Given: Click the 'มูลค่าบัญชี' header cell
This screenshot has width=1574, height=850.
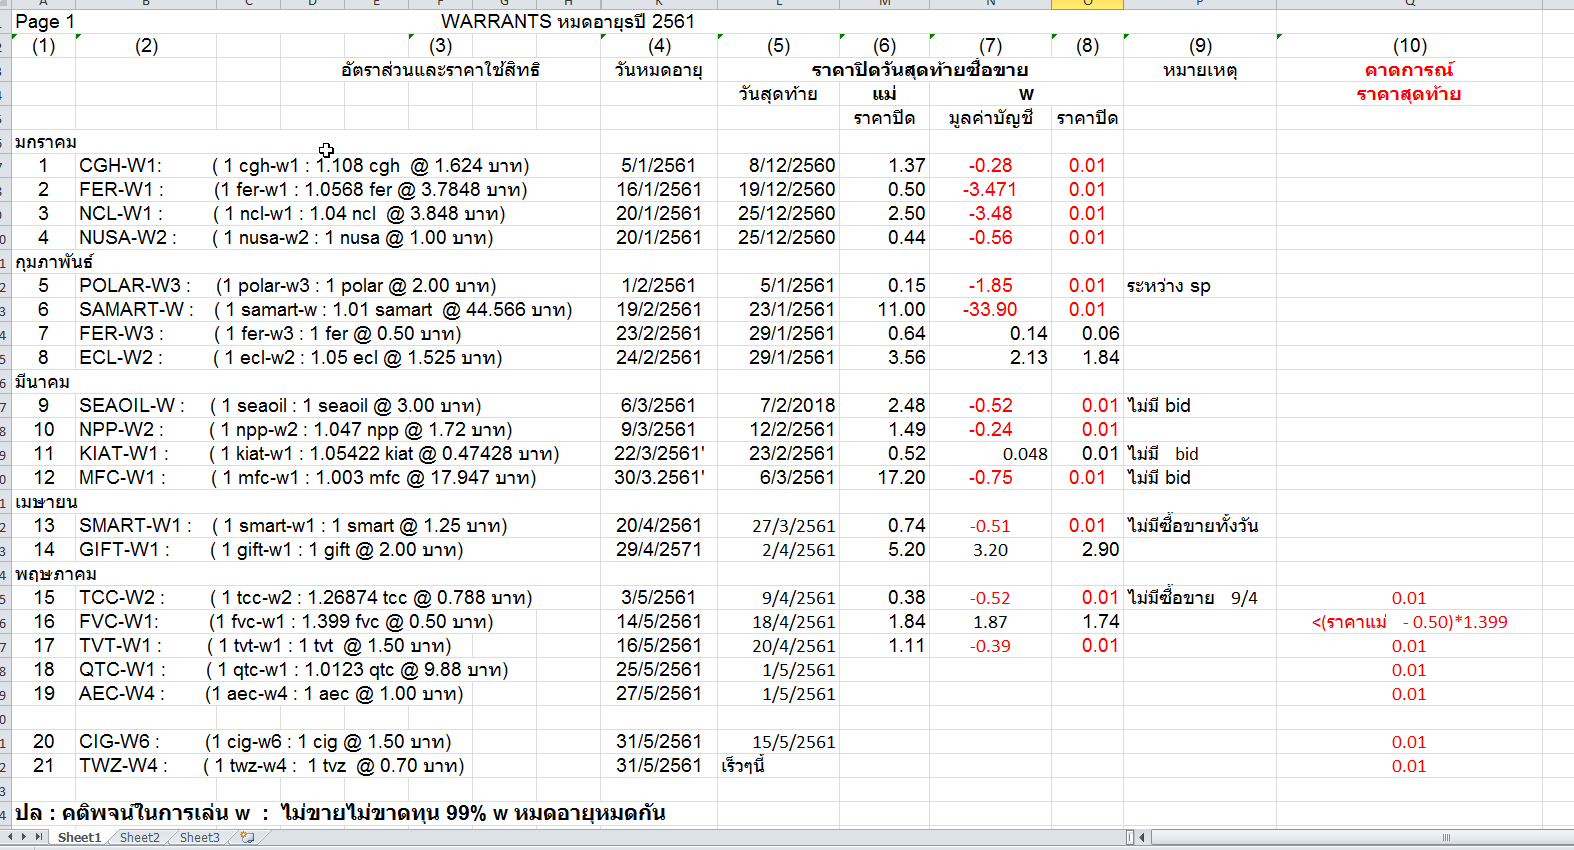Looking at the screenshot, I should pos(991,117).
